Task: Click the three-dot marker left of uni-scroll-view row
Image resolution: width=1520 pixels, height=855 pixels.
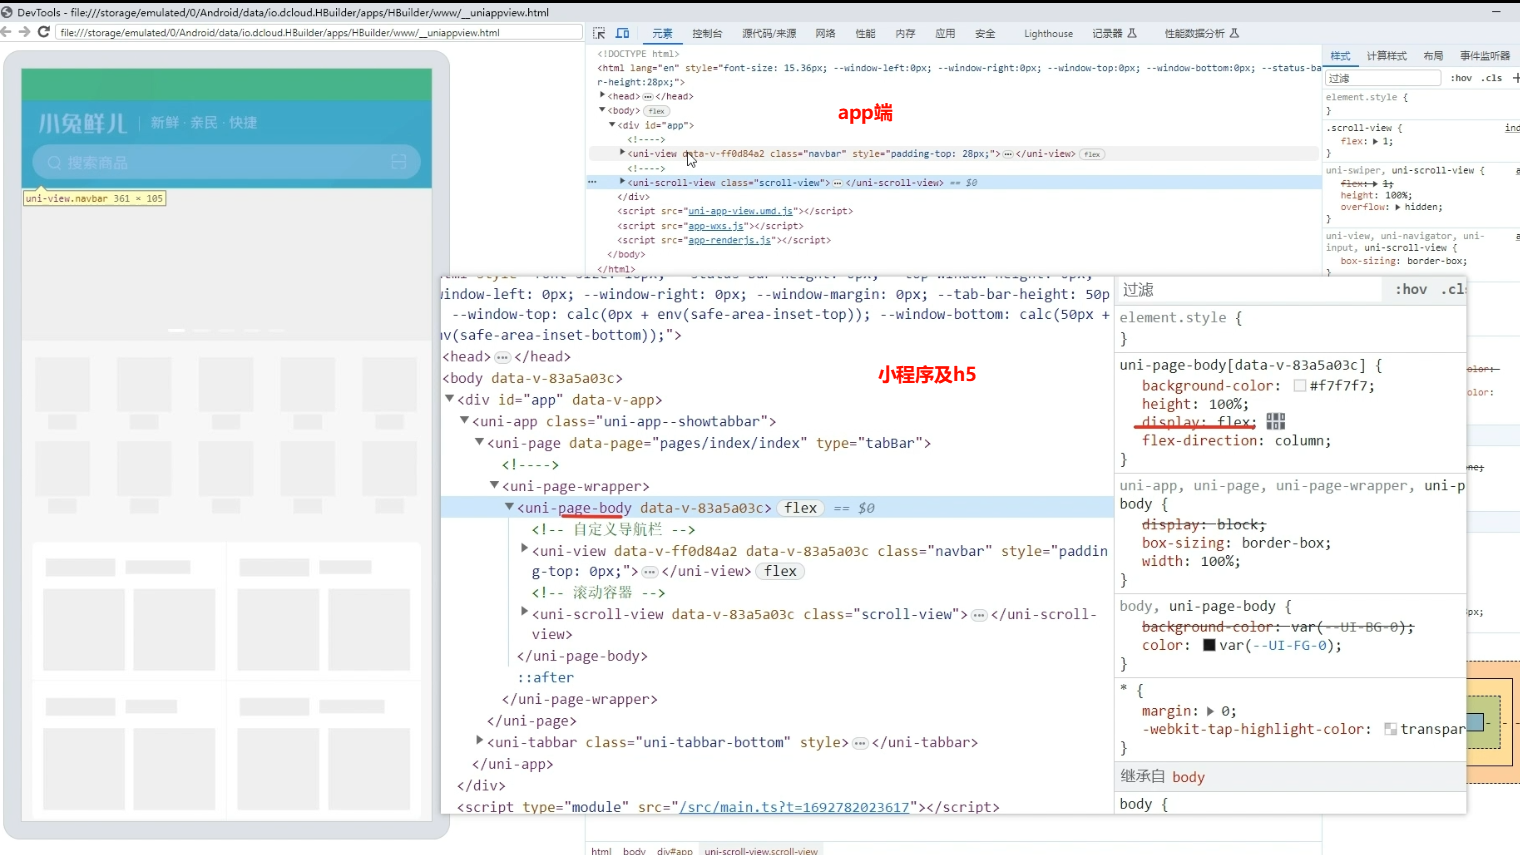Action: [x=592, y=182]
